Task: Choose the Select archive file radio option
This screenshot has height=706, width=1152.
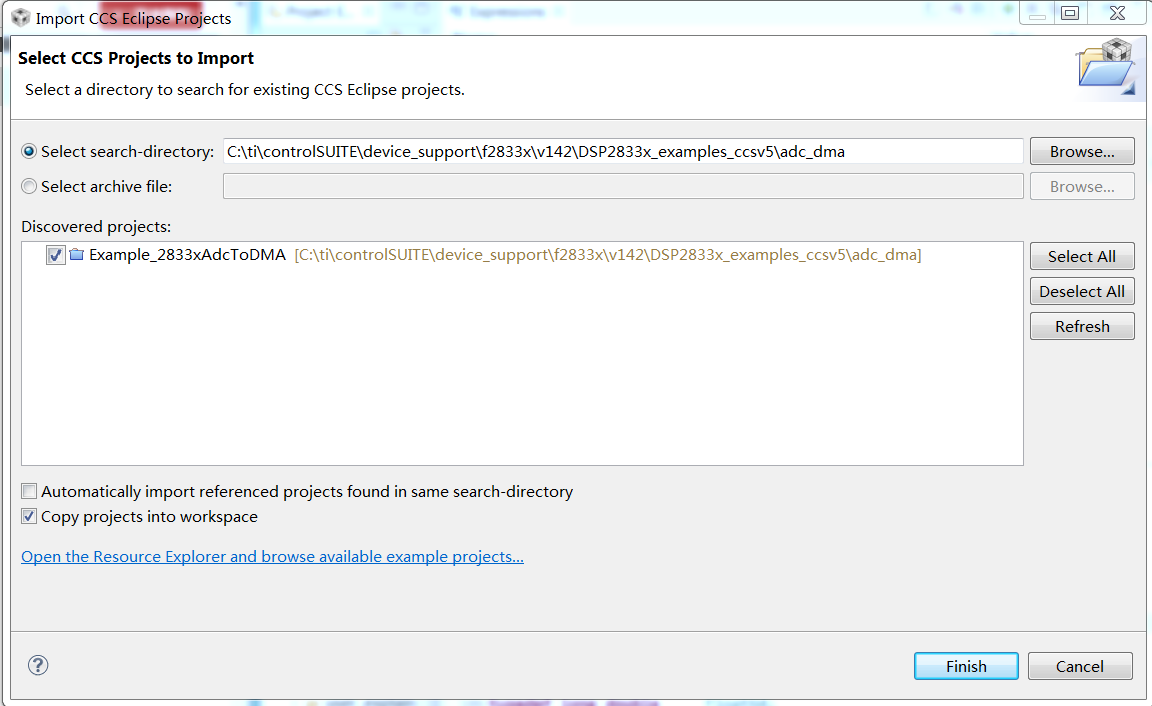Action: point(29,187)
